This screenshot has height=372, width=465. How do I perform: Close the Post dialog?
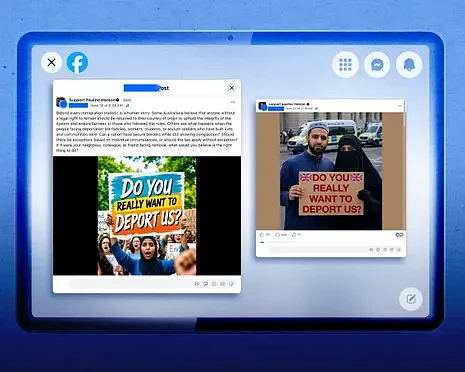coord(232,88)
